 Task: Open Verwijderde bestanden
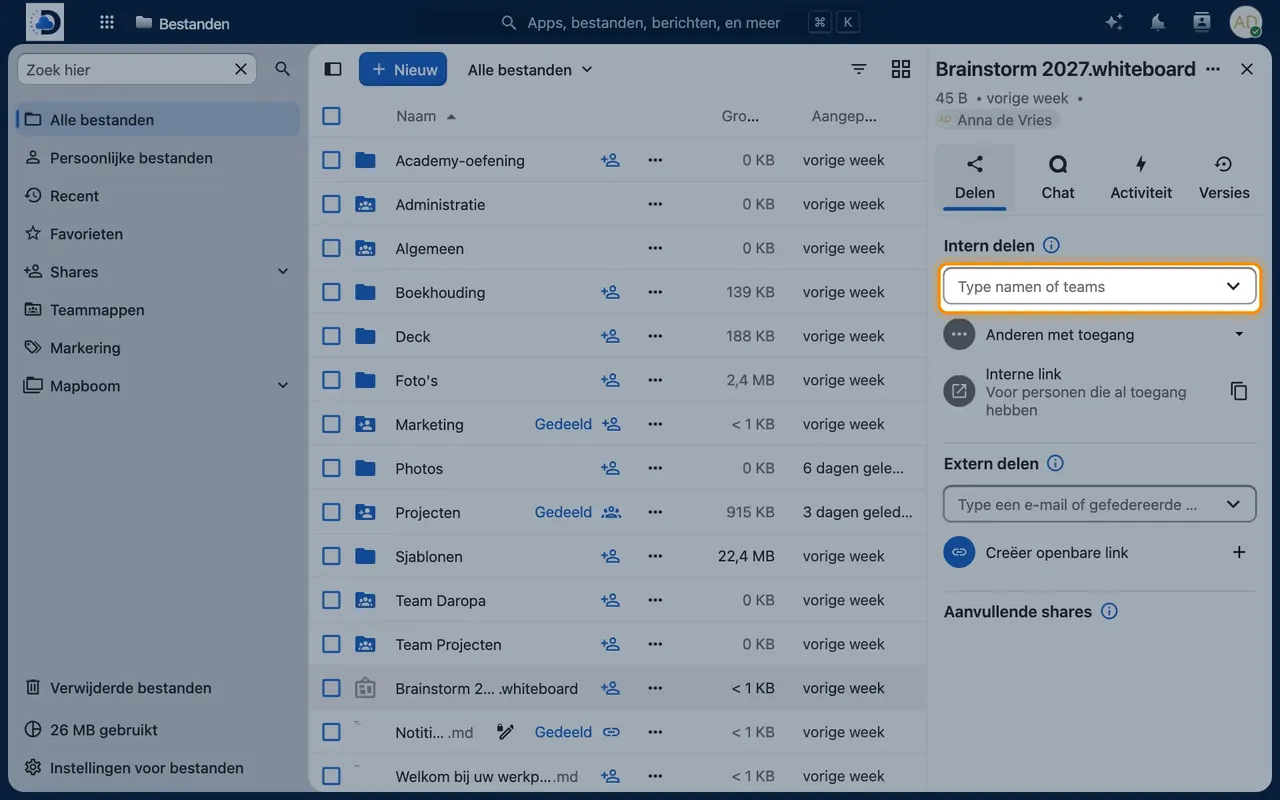158,687
